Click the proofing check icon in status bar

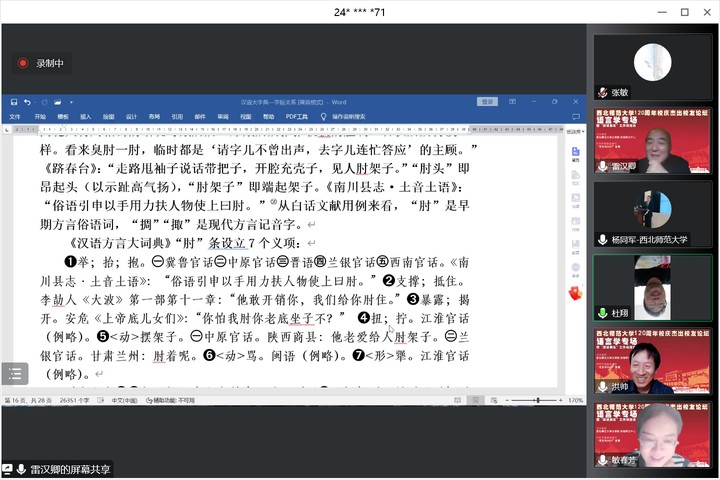[101, 401]
